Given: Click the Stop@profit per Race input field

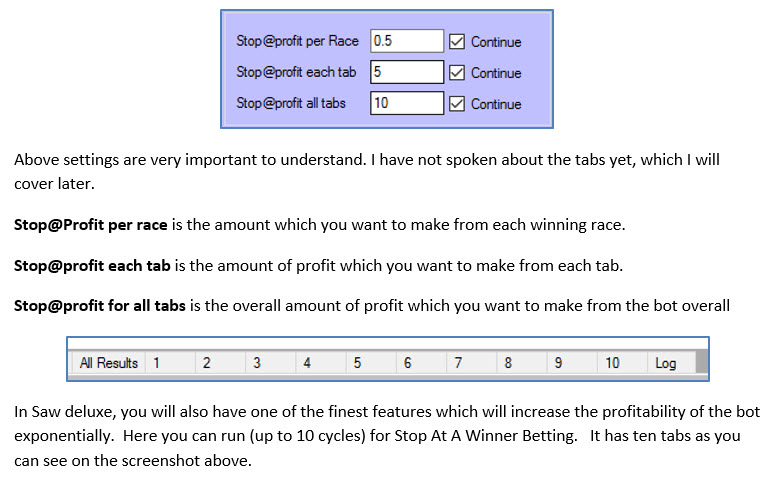Looking at the screenshot, I should tap(406, 41).
